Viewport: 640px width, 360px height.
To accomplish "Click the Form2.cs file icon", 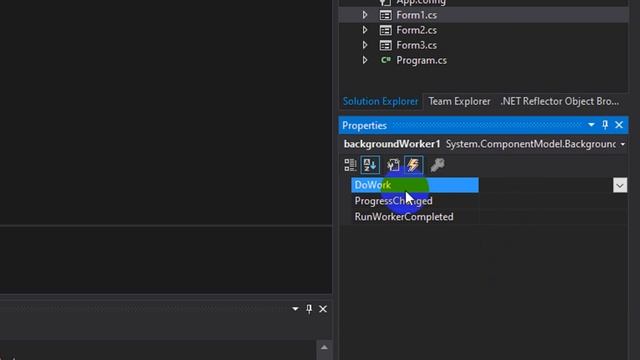I will [x=385, y=30].
